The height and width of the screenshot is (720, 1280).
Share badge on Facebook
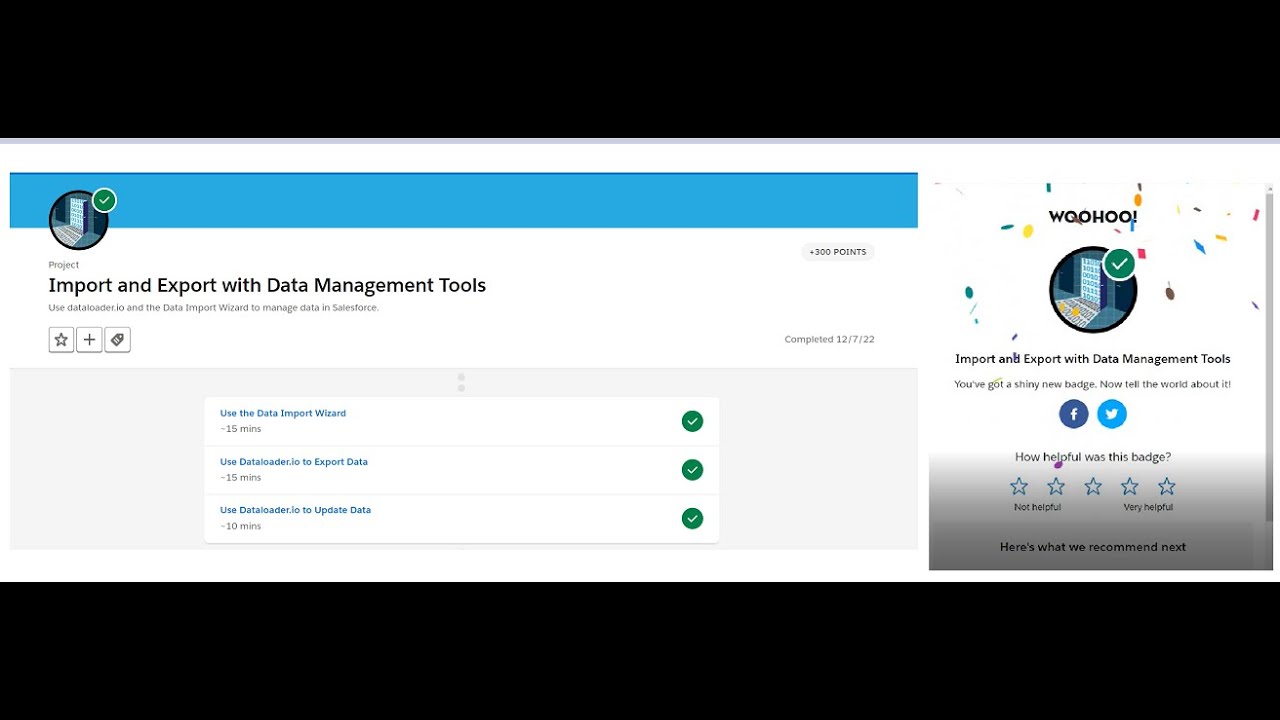[x=1074, y=414]
